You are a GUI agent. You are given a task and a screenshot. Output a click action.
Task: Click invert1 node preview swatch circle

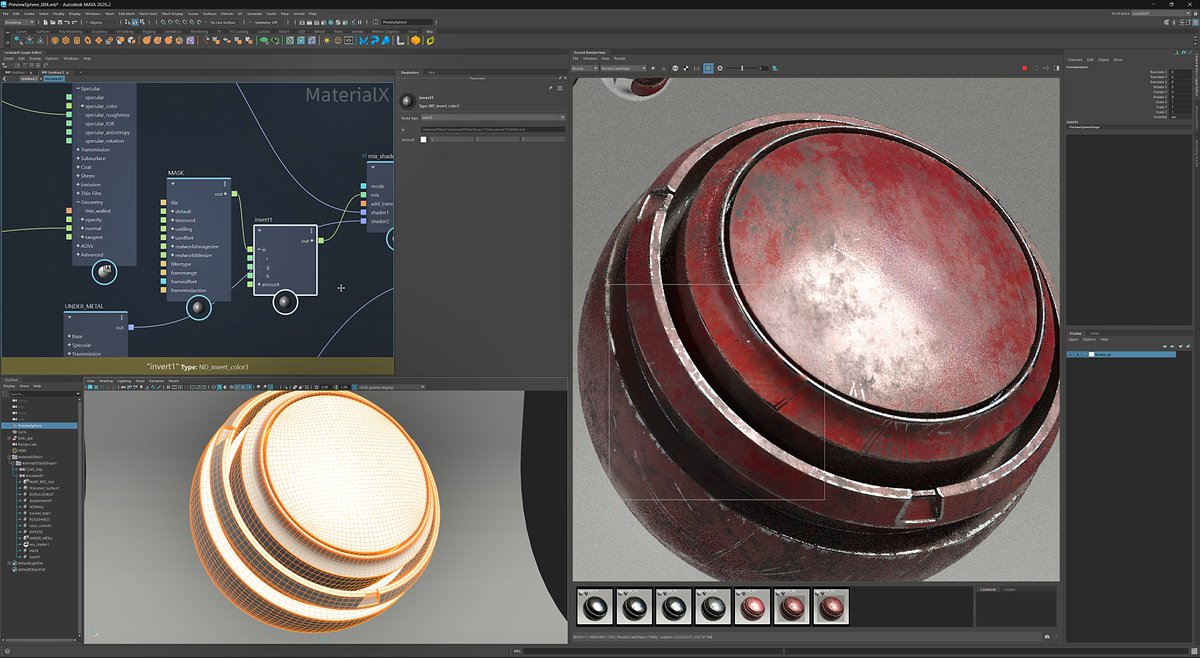click(285, 303)
